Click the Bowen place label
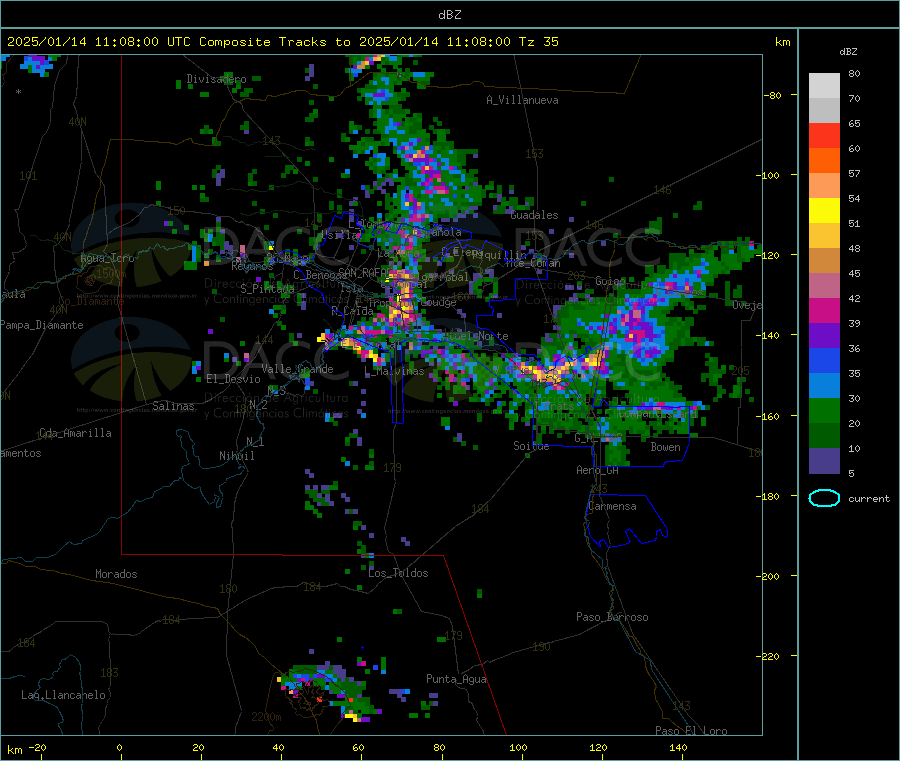The height and width of the screenshot is (761, 900). (665, 447)
